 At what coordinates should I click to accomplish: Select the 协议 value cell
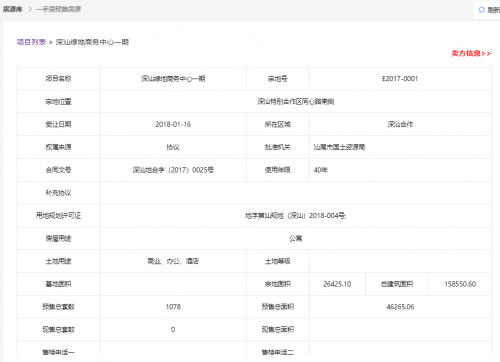click(173, 147)
